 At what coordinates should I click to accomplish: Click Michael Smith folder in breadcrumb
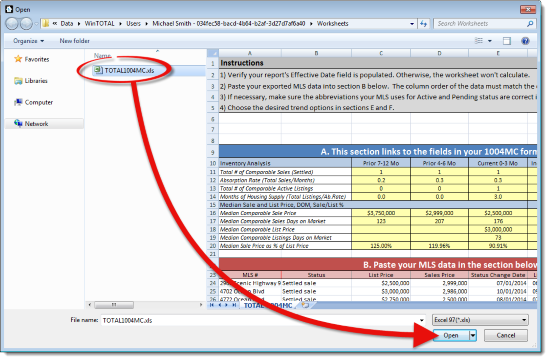[229, 24]
